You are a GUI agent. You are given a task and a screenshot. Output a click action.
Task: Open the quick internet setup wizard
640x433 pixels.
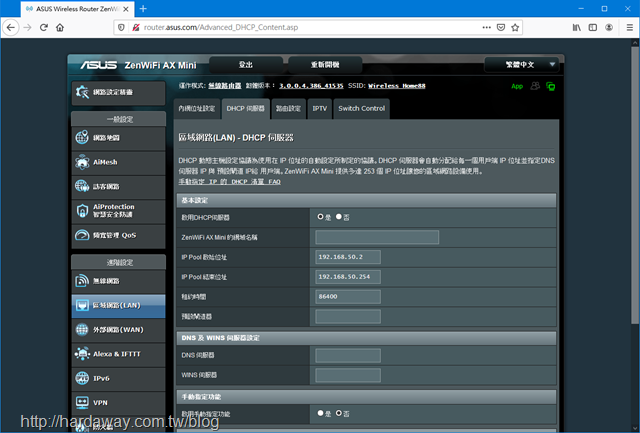click(x=118, y=92)
